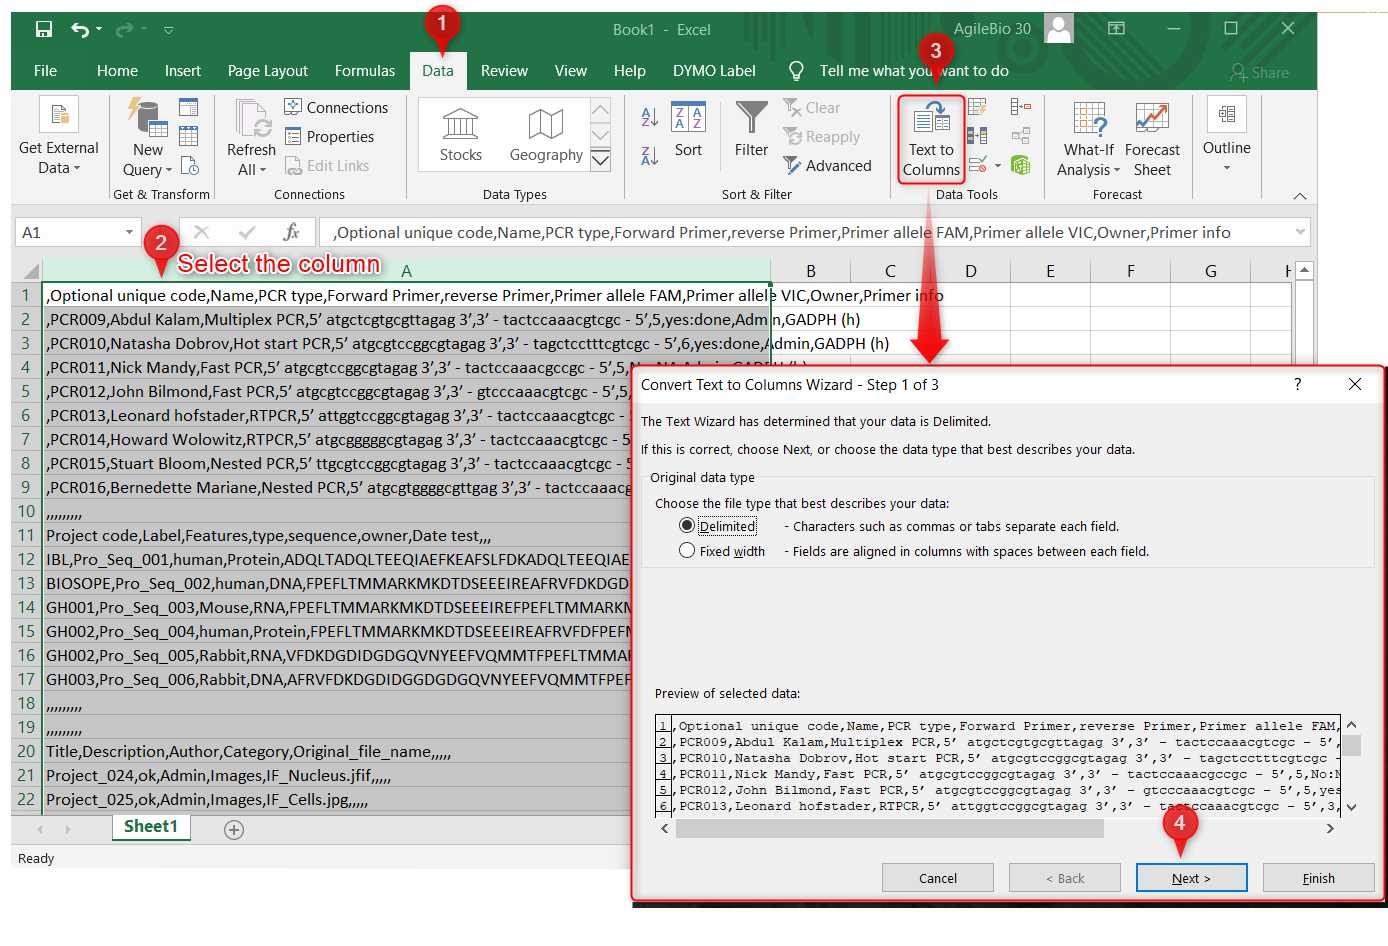Switch to the Home ribbon tab
The height and width of the screenshot is (946, 1388).
tap(117, 71)
